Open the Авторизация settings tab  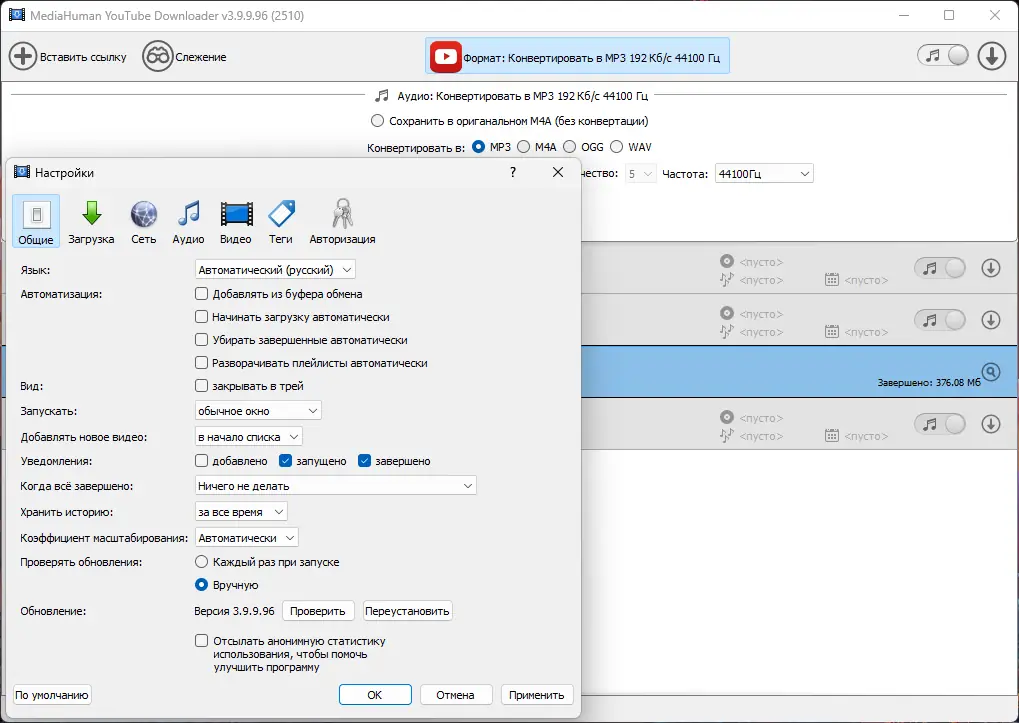coord(342,221)
